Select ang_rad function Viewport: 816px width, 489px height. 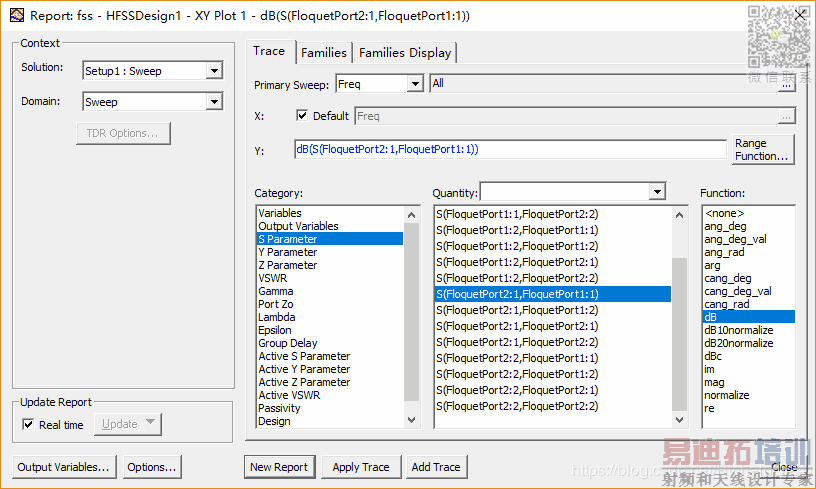pyautogui.click(x=724, y=252)
